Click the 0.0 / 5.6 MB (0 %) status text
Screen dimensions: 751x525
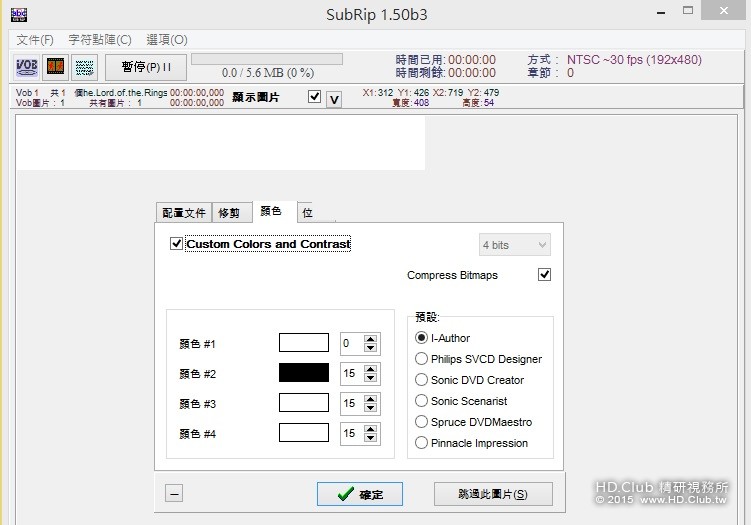(x=268, y=73)
